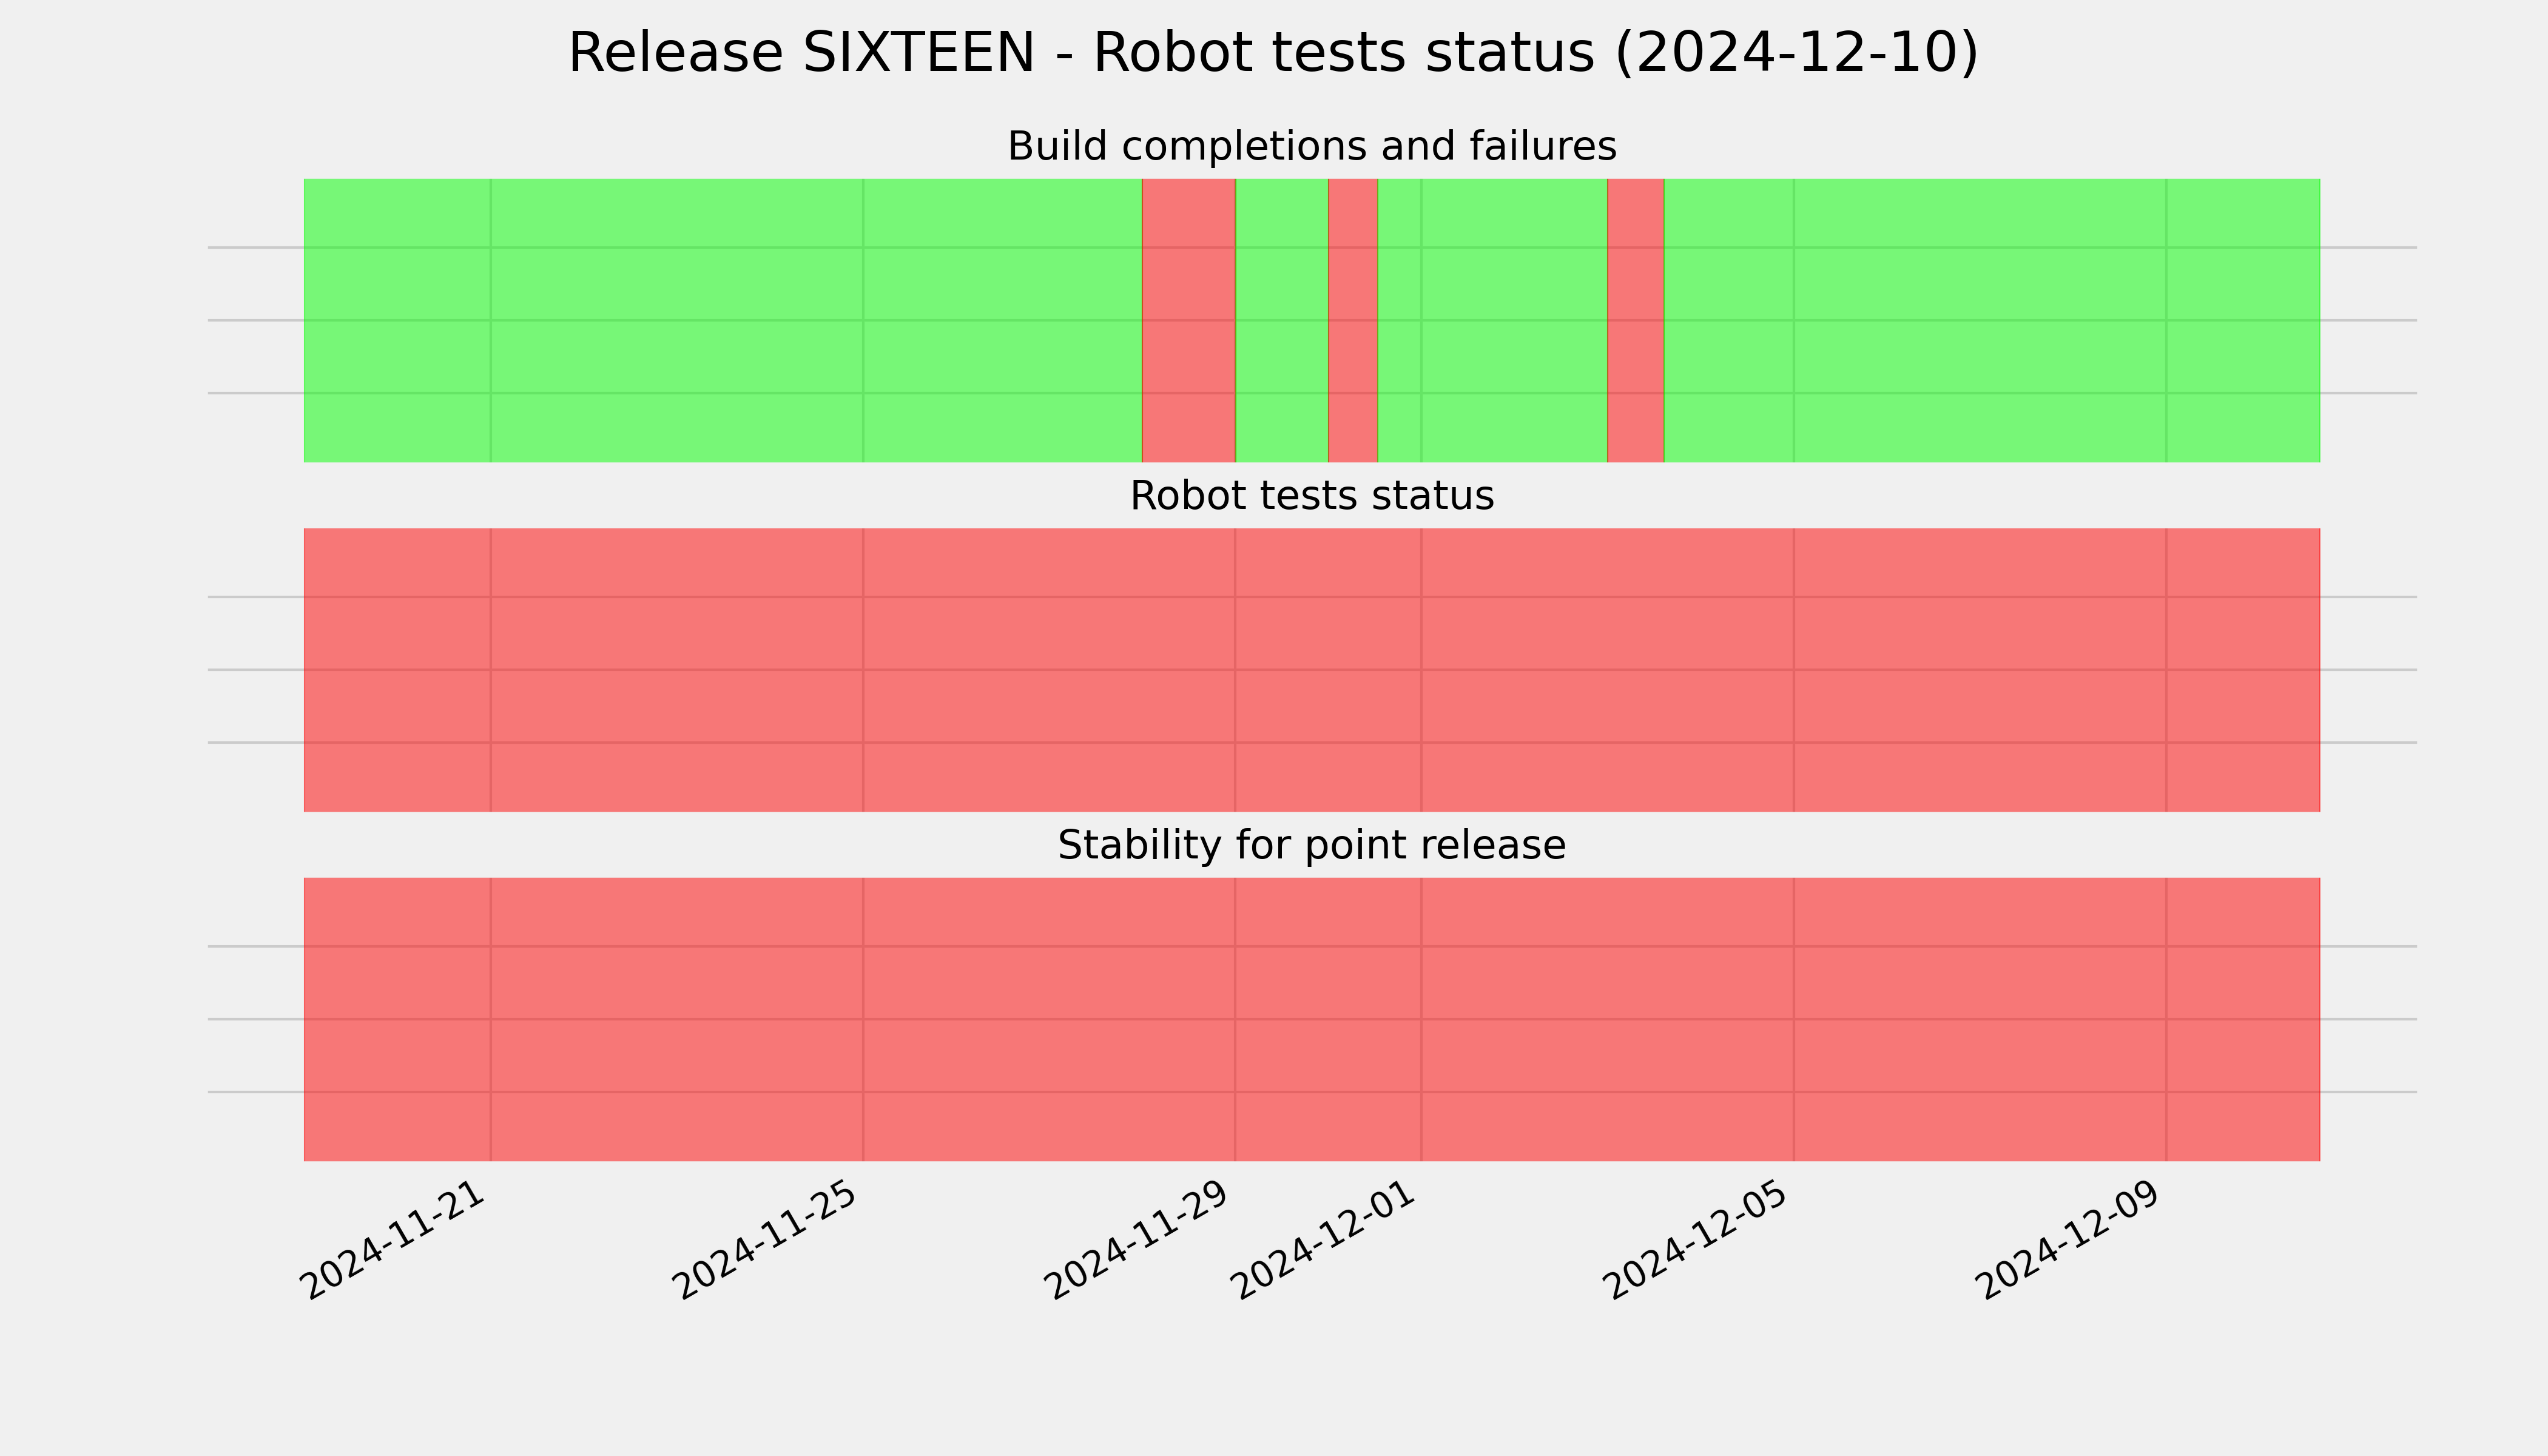The height and width of the screenshot is (1456, 2548).
Task: Click the large green area at the left of the build chart
Action: pyautogui.click(x=723, y=320)
